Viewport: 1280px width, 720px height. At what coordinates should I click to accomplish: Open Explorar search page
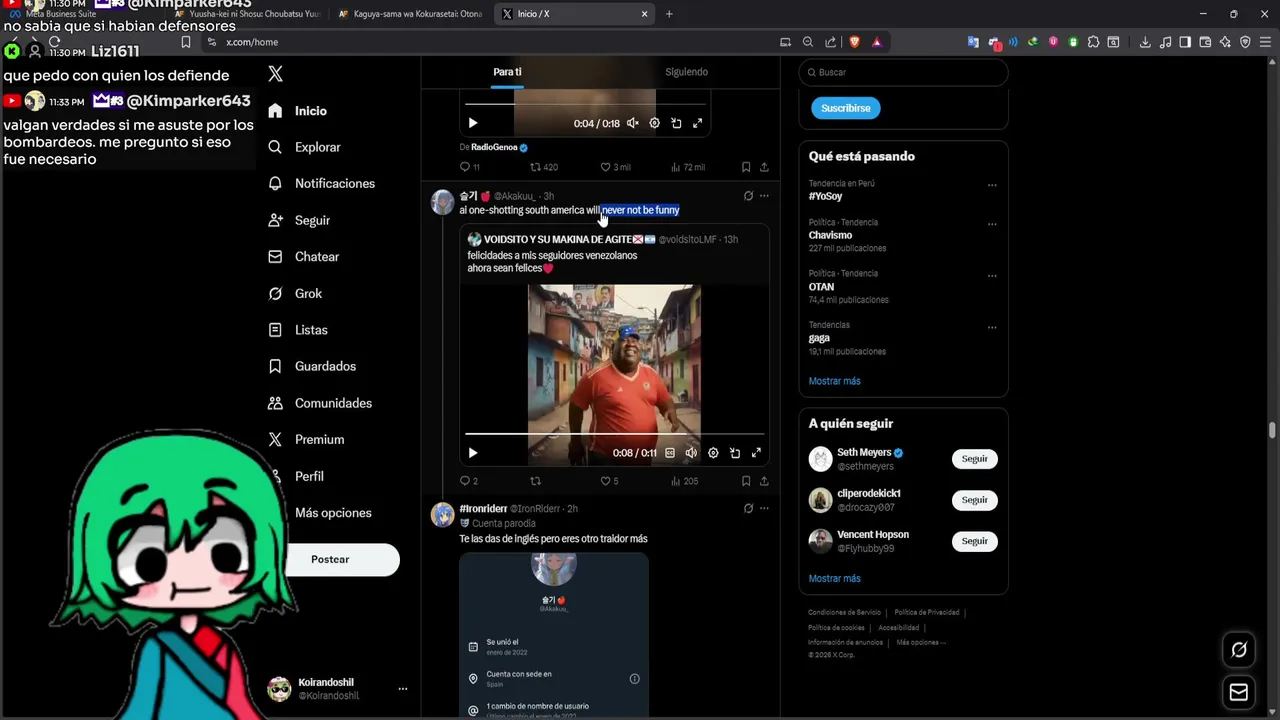304,147
